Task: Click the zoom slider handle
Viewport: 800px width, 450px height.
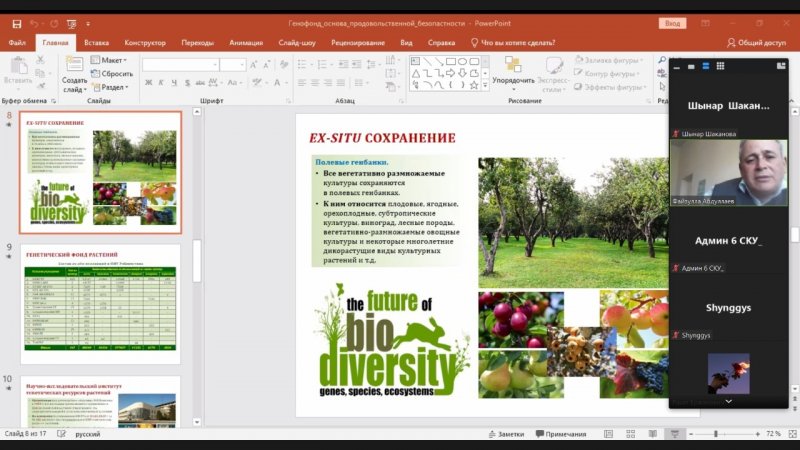Action: coord(716,434)
